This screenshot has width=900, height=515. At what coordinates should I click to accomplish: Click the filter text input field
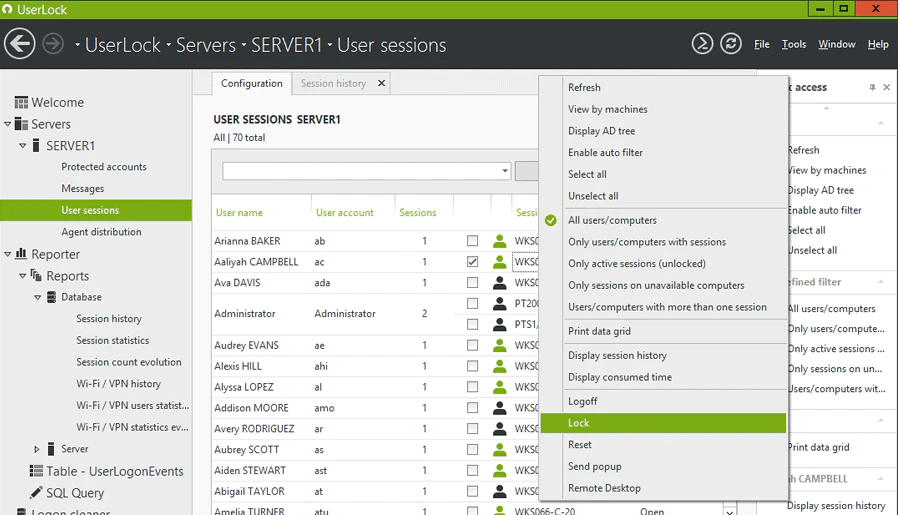point(361,171)
